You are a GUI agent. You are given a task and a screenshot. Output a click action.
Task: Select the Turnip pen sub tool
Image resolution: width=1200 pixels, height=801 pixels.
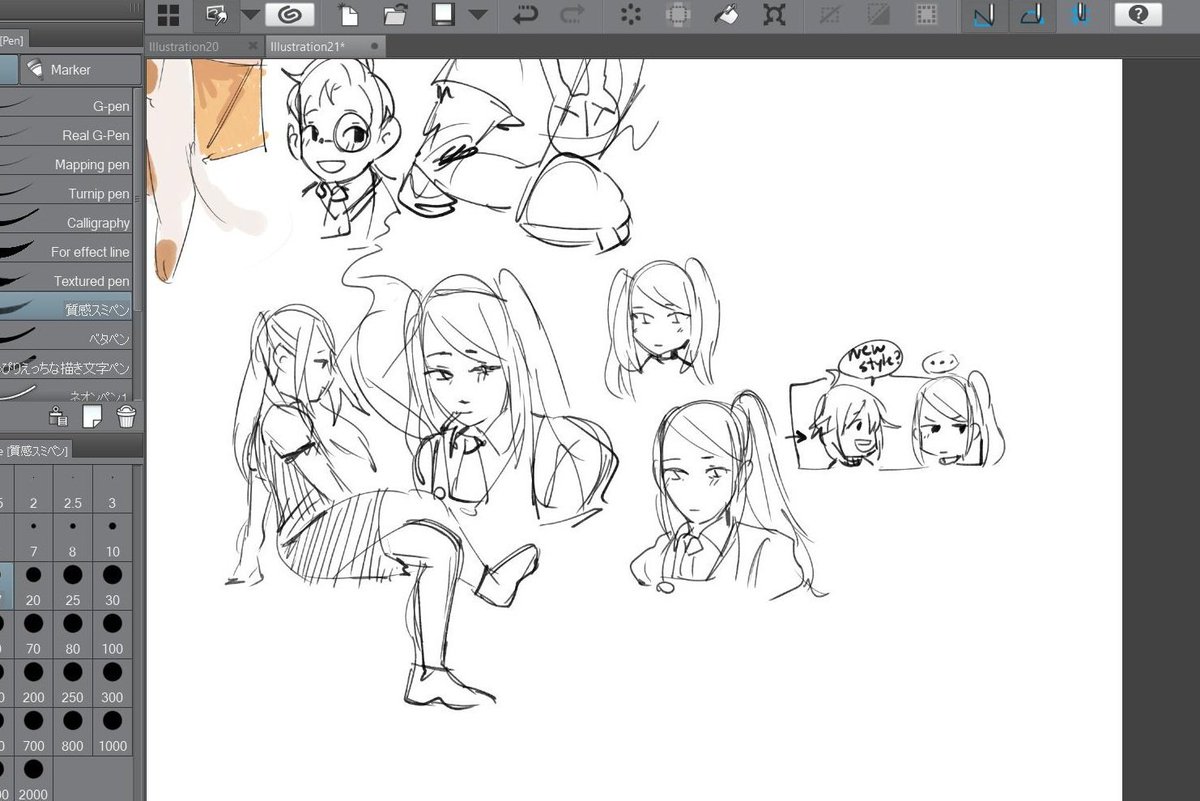pos(66,193)
